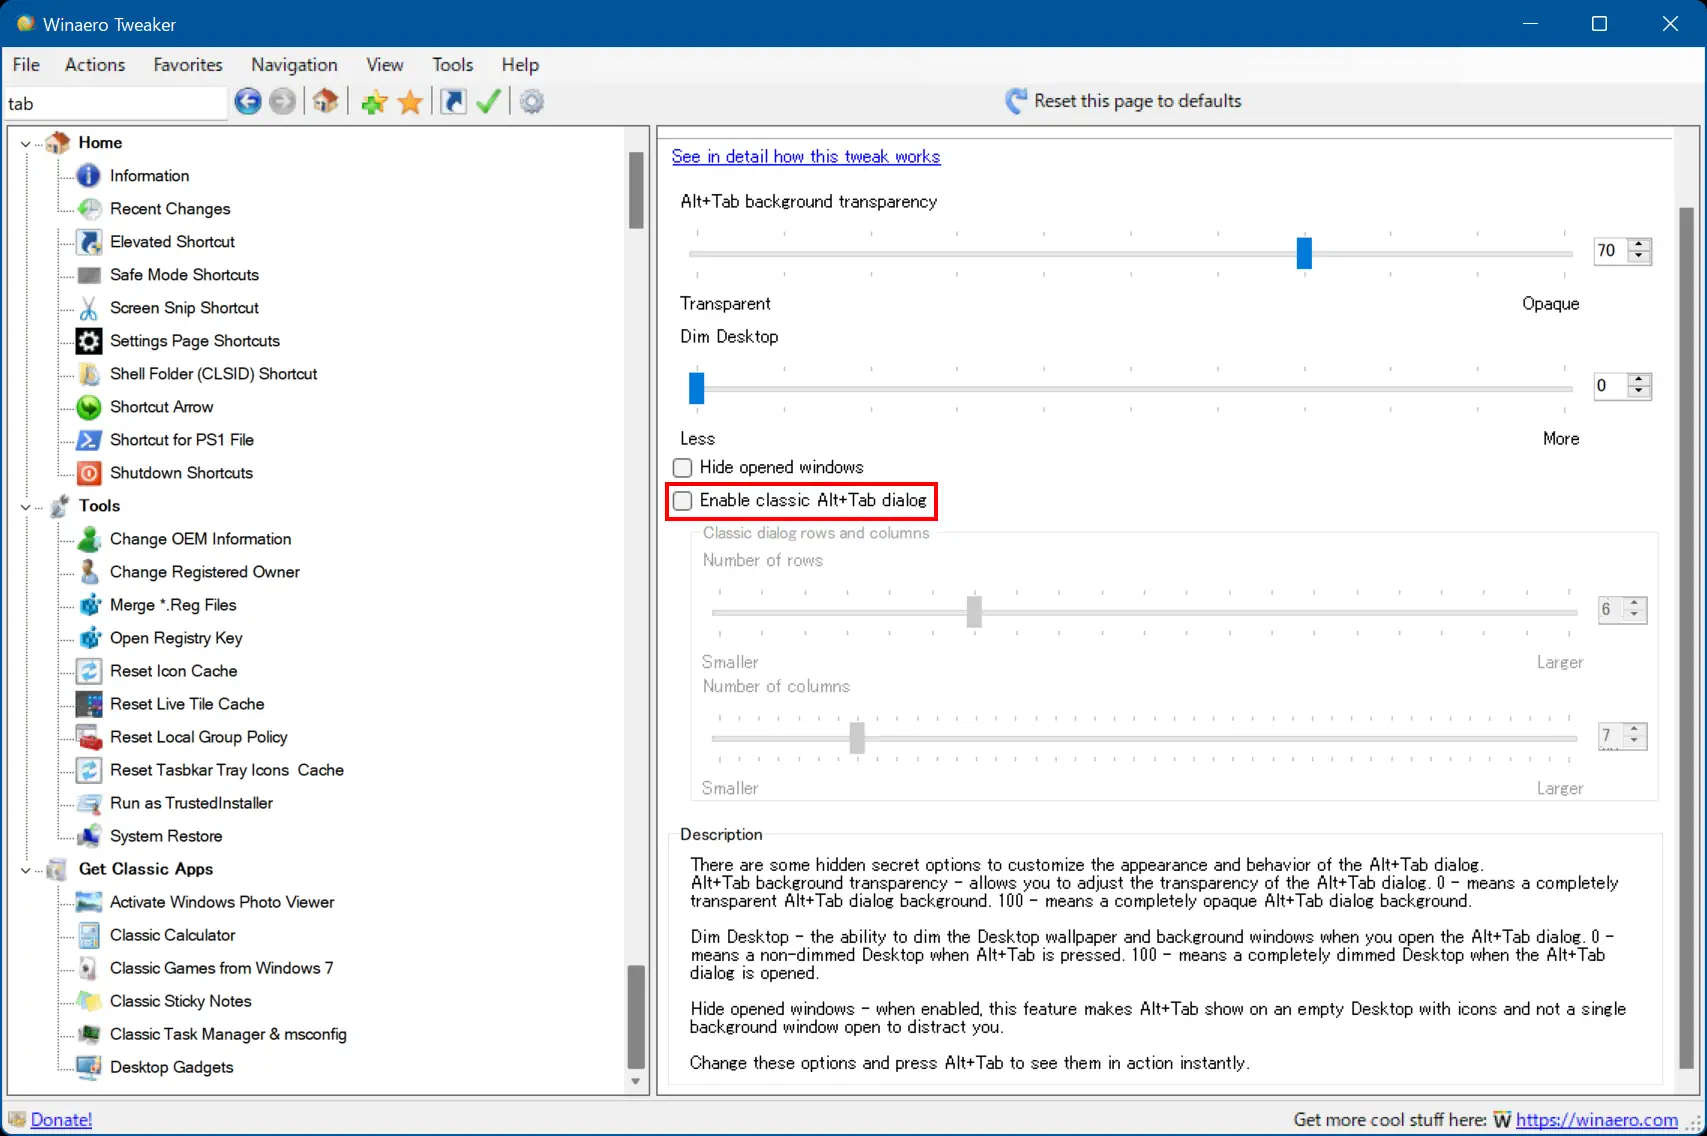Open the Favorites menu
Screen dimensions: 1707x1136
tap(188, 65)
